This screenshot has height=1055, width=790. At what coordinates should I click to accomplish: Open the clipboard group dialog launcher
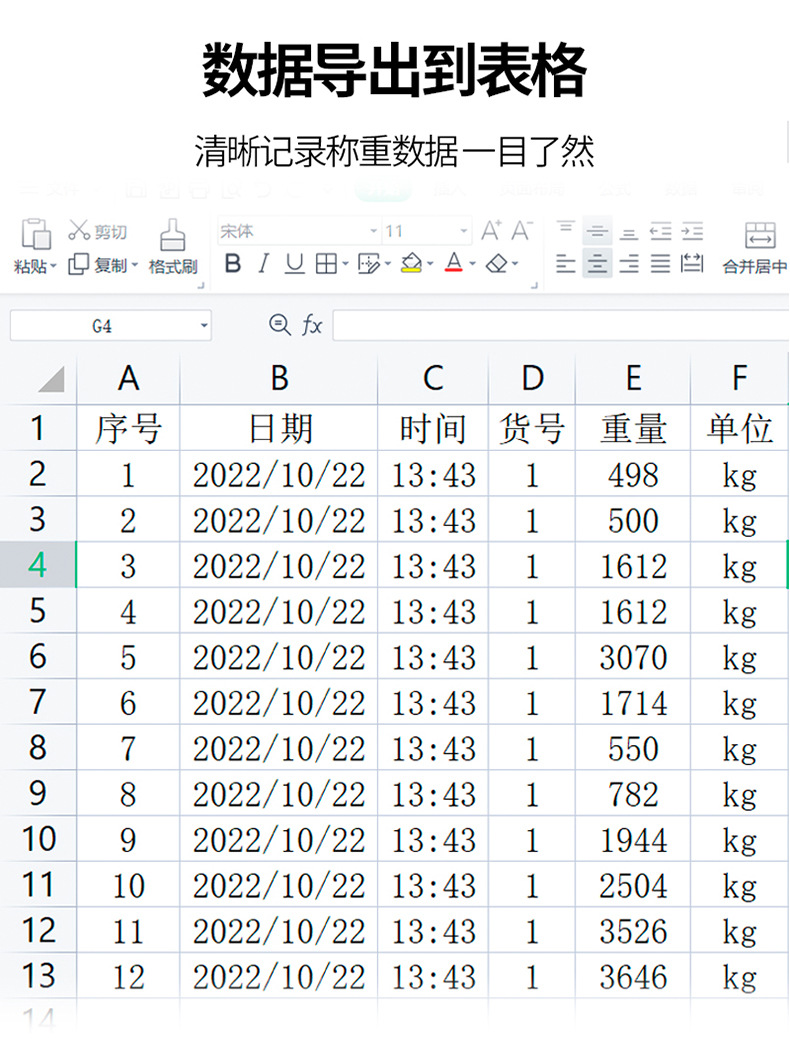[x=201, y=286]
